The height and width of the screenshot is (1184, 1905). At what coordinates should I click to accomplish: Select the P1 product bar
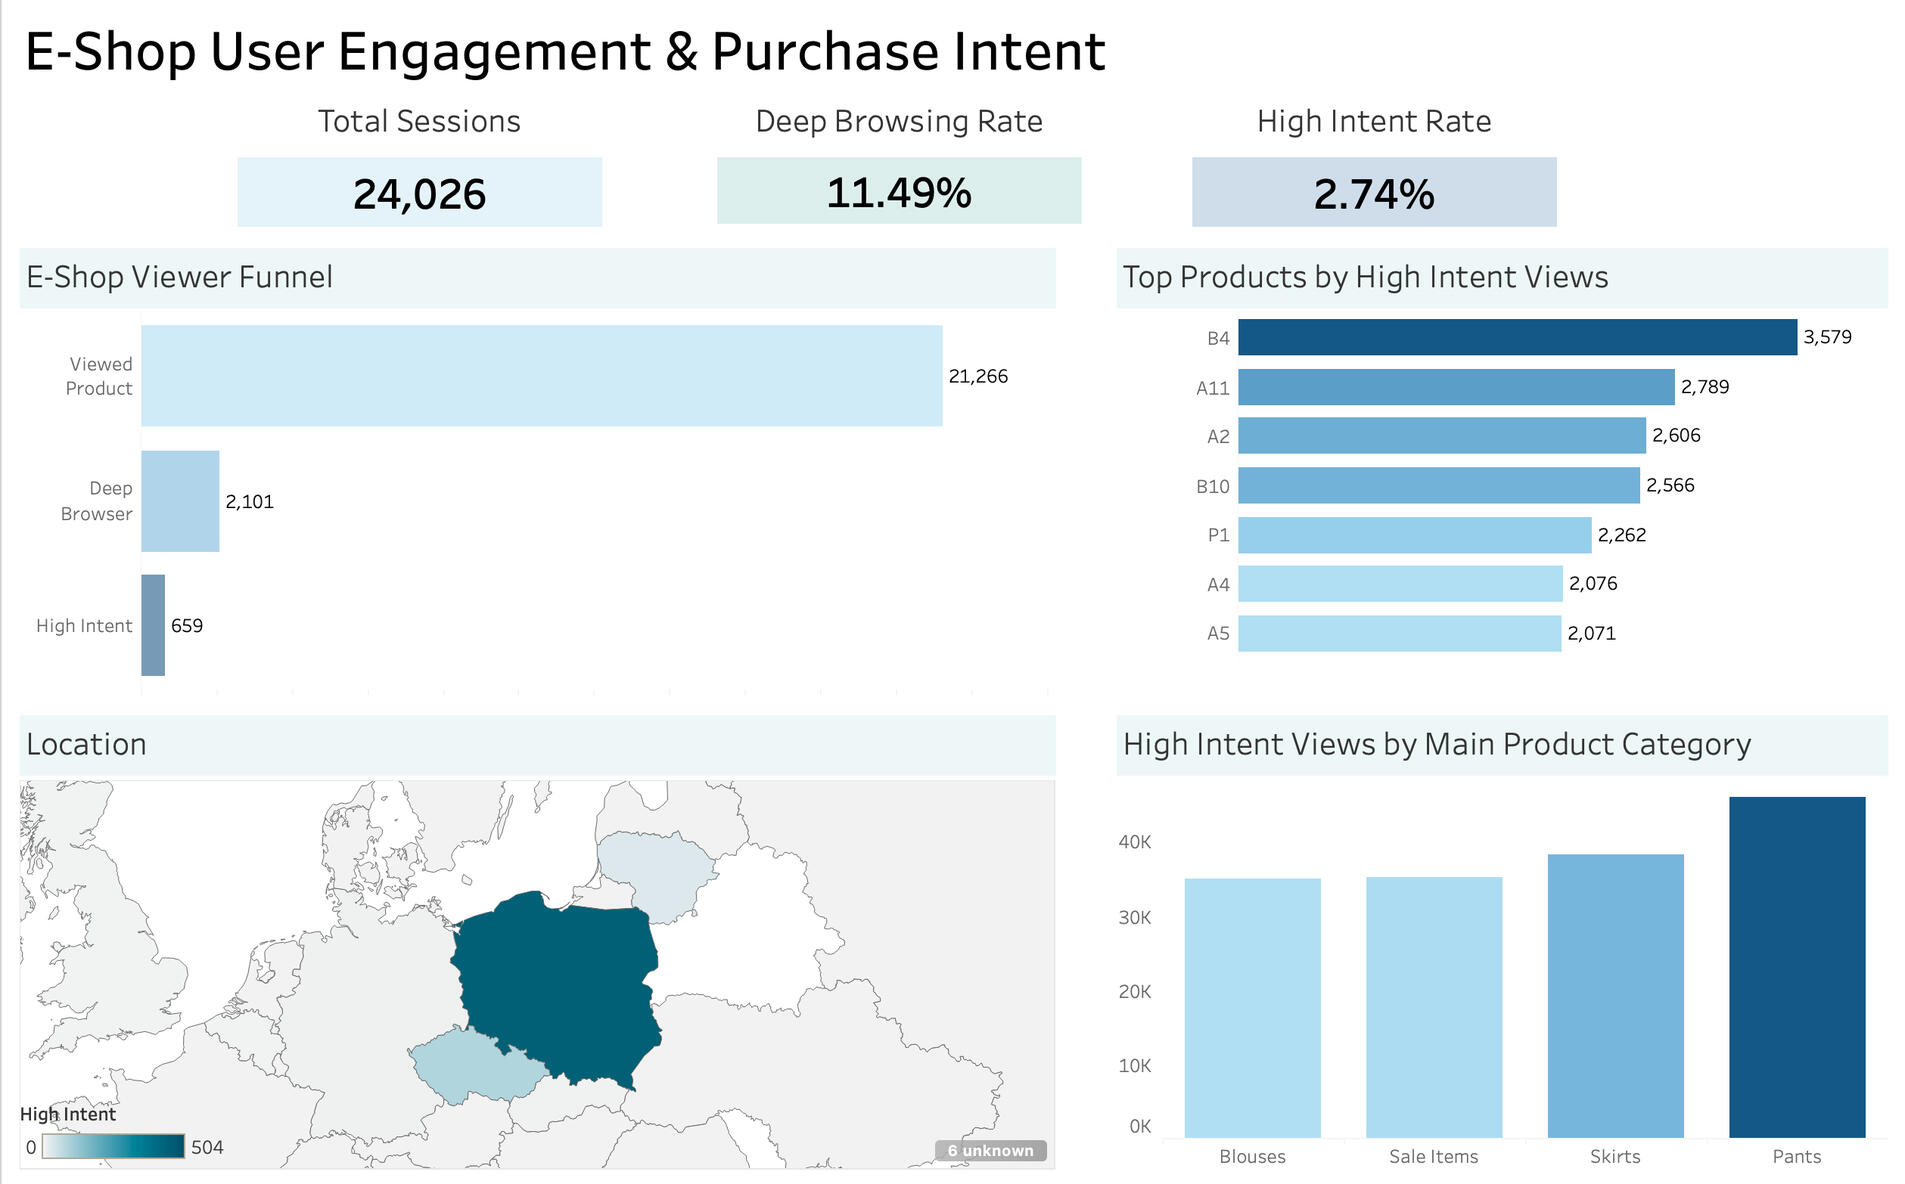1414,535
